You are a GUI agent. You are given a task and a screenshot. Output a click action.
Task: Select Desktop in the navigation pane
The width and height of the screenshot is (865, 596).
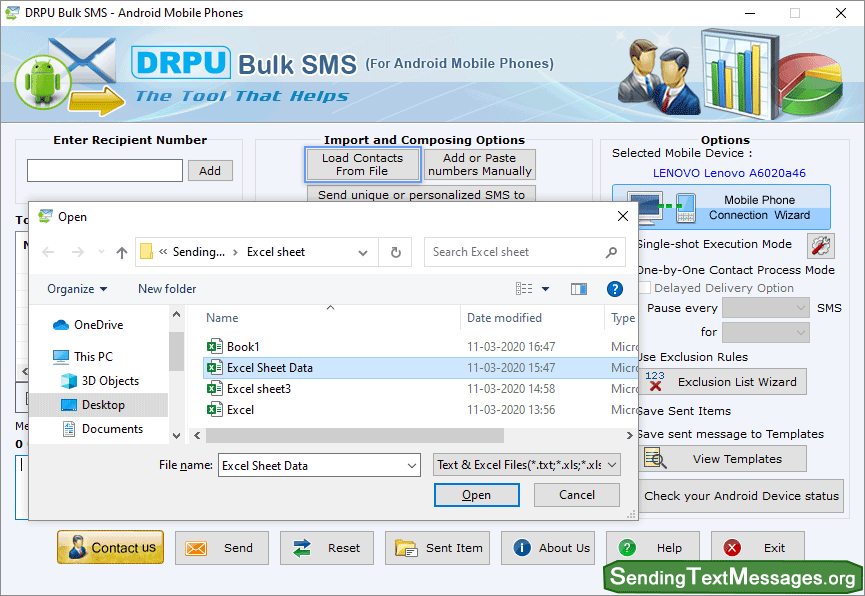[98, 405]
